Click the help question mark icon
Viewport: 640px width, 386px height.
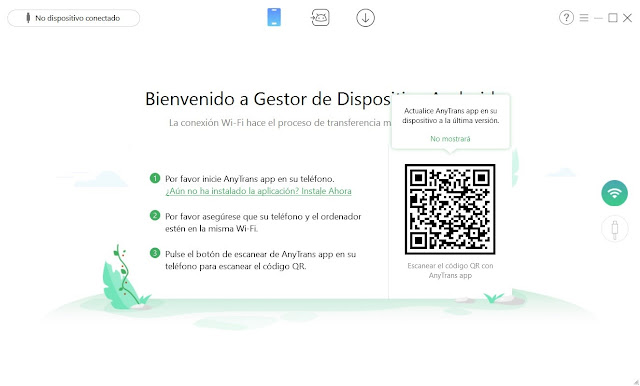[566, 18]
